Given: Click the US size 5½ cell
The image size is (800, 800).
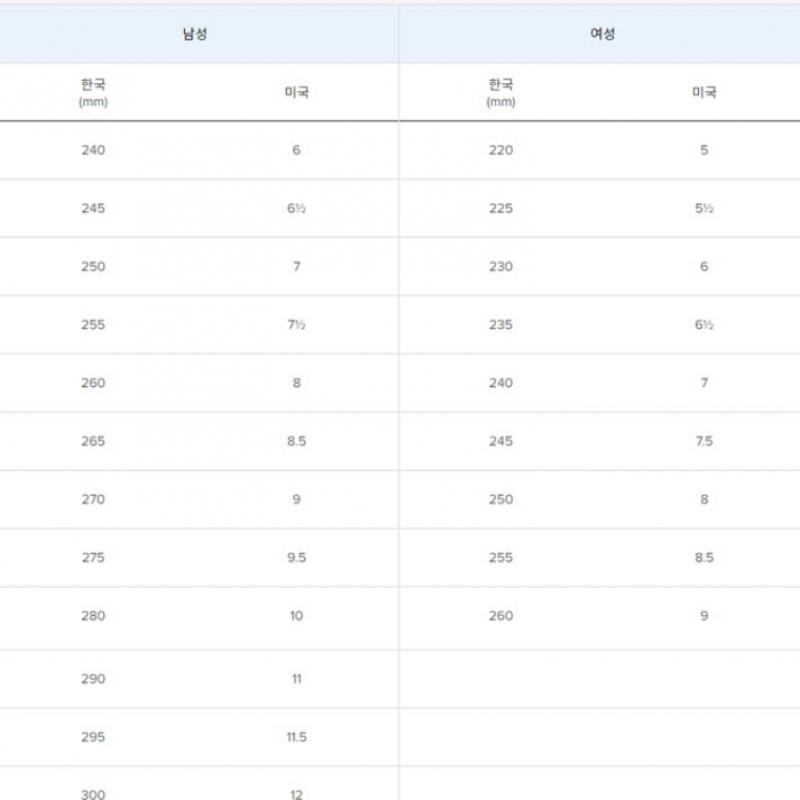Looking at the screenshot, I should click(704, 209).
